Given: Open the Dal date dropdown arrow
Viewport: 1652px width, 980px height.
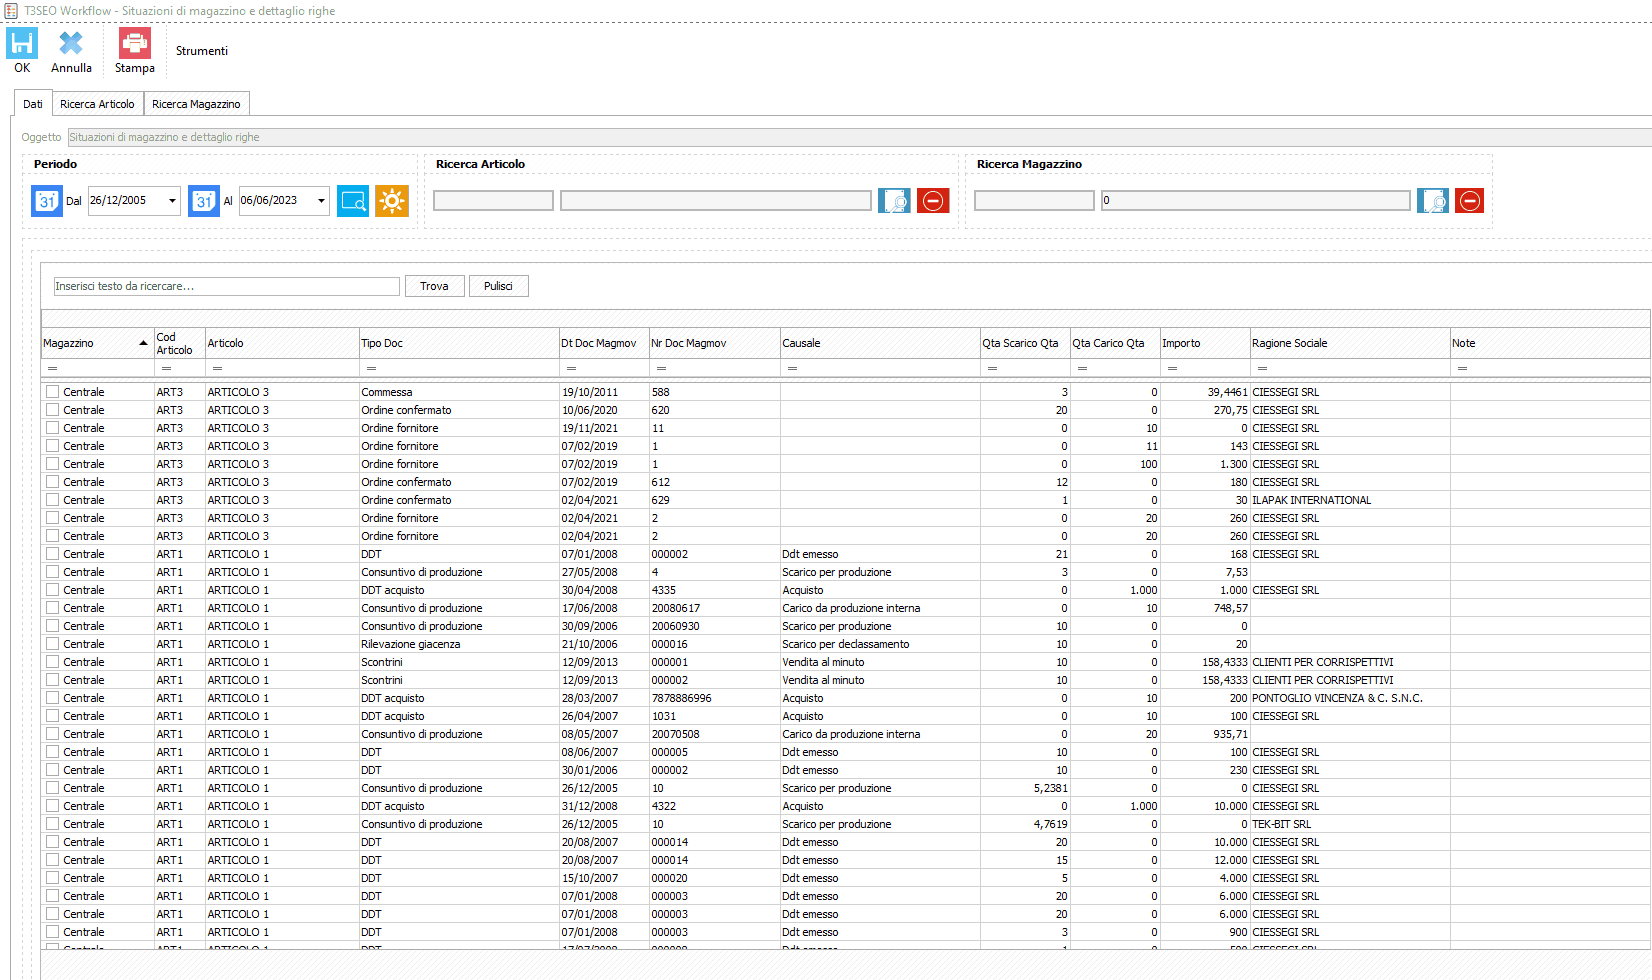Looking at the screenshot, I should [172, 201].
